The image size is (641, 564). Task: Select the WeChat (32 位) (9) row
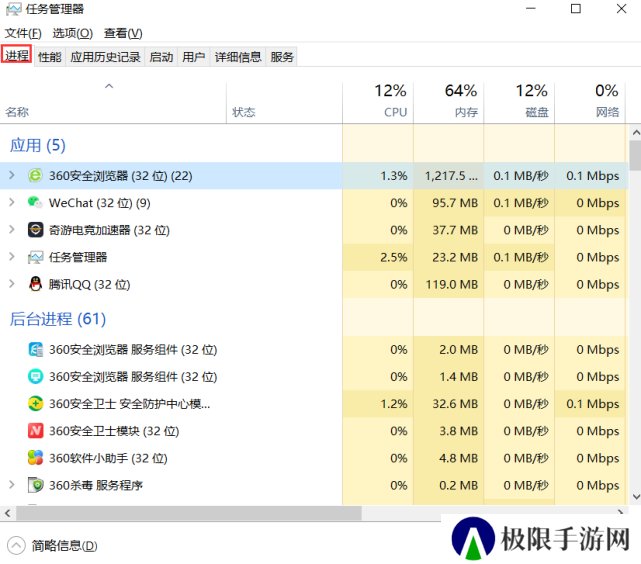pyautogui.click(x=313, y=203)
